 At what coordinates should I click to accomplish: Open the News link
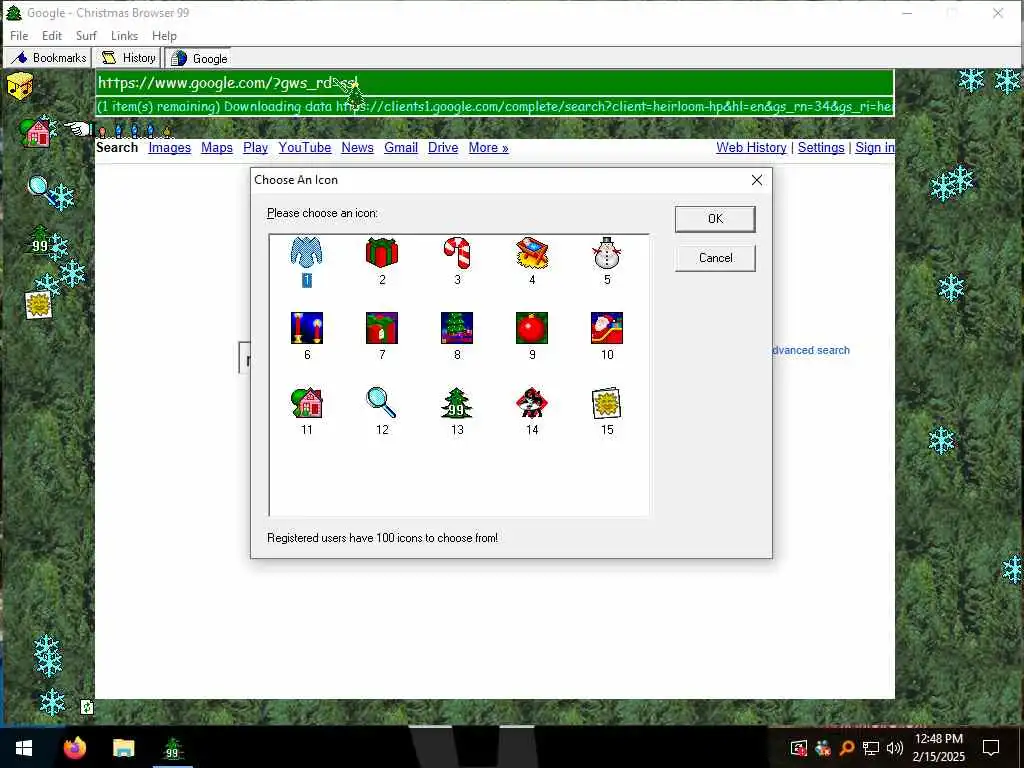[357, 148]
